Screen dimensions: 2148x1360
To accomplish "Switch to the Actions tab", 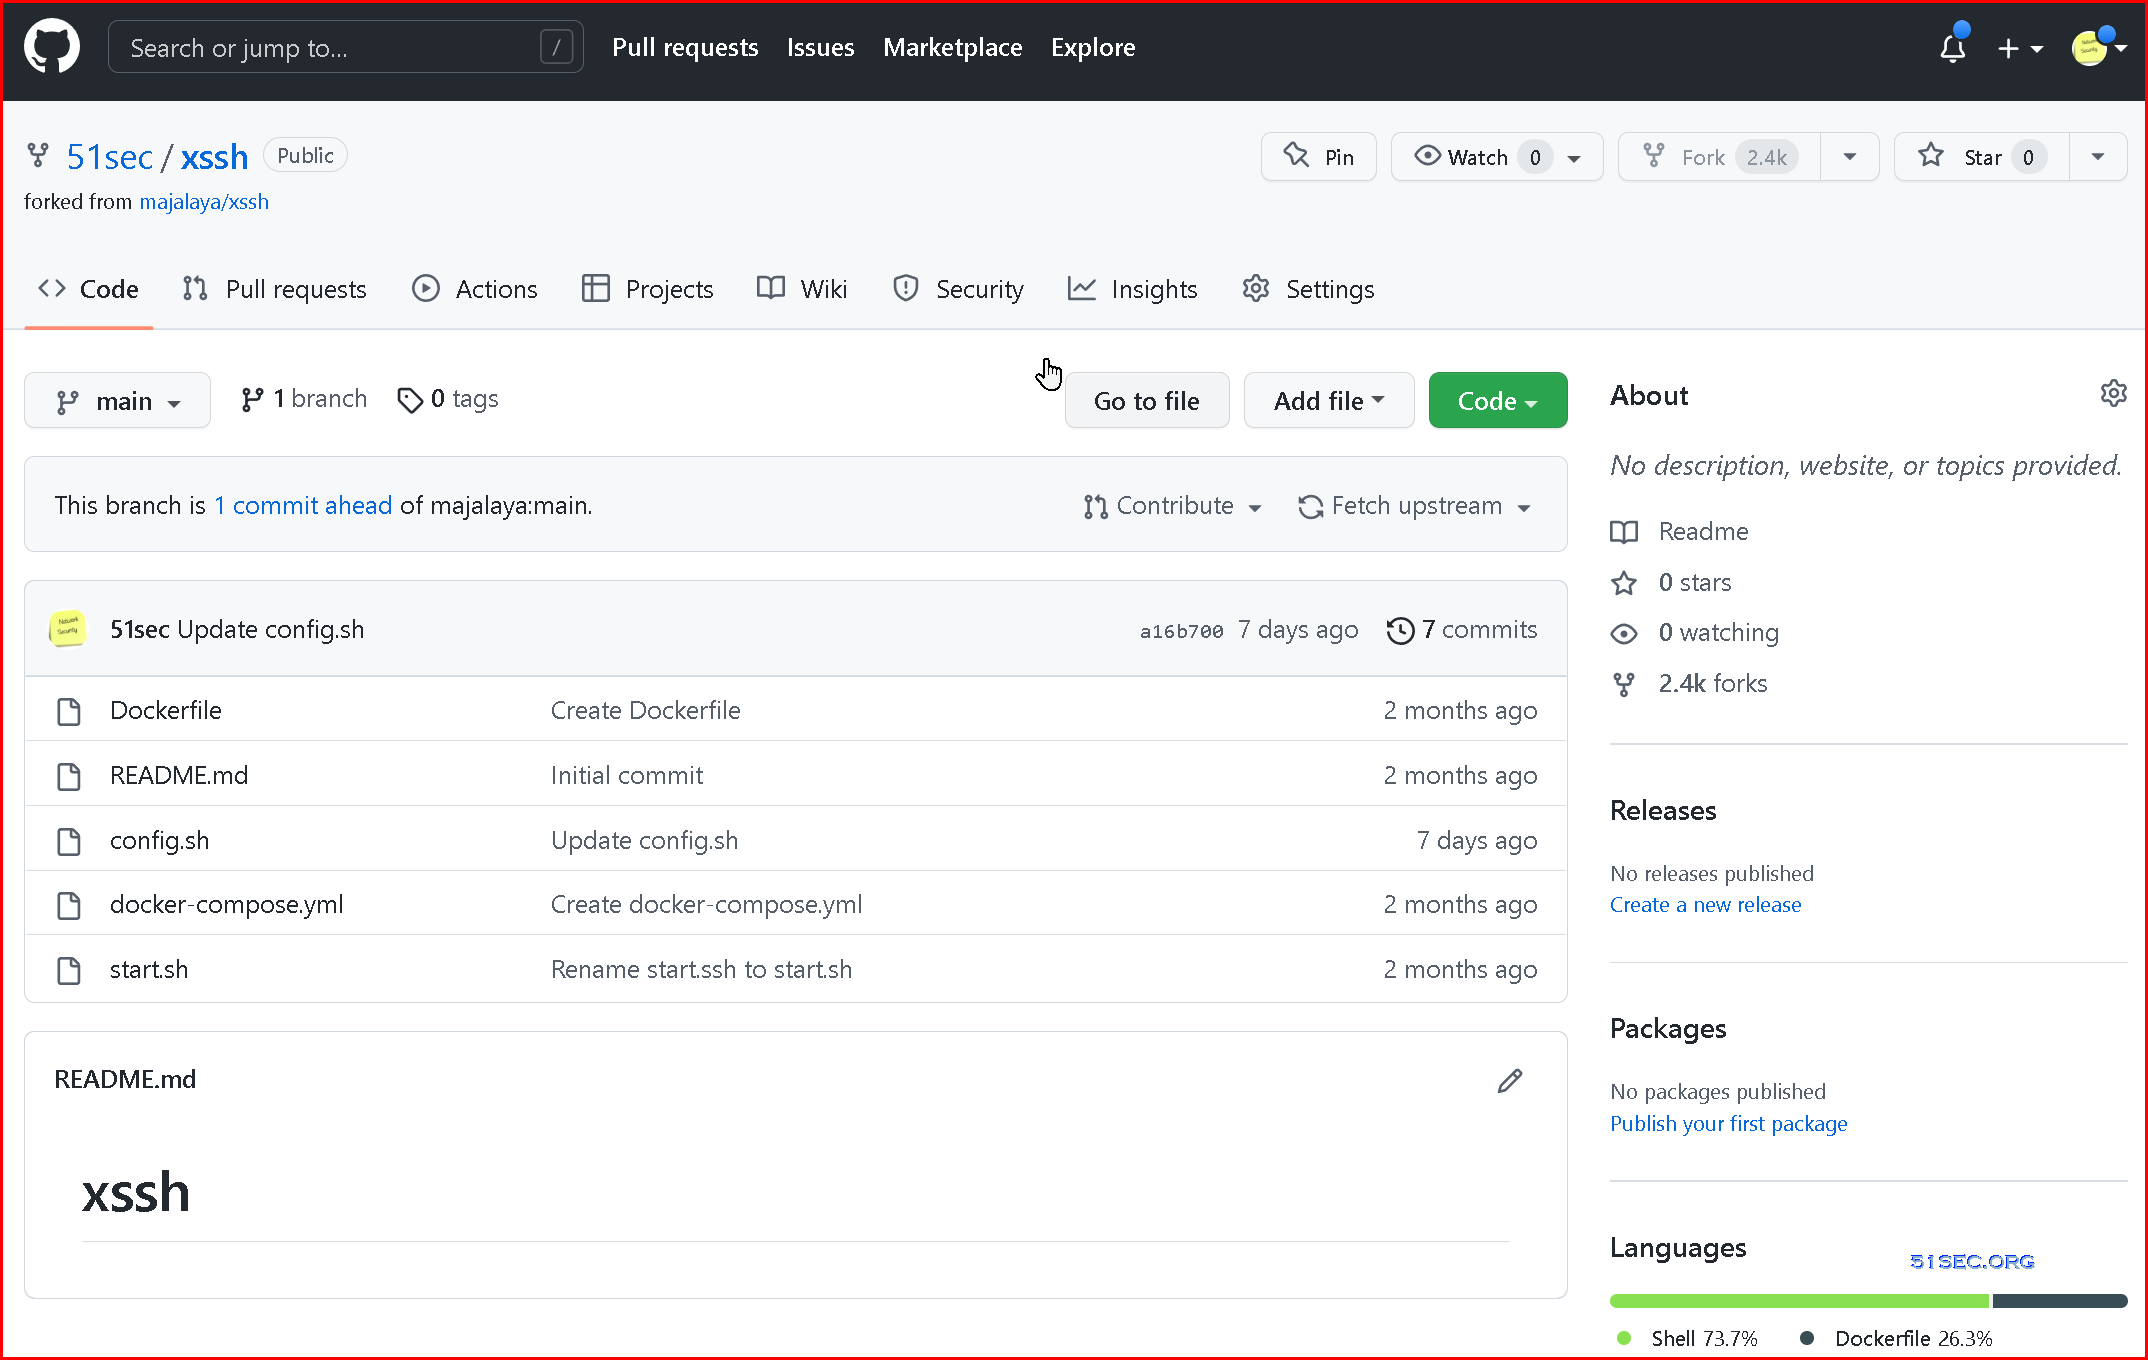I will point(475,289).
